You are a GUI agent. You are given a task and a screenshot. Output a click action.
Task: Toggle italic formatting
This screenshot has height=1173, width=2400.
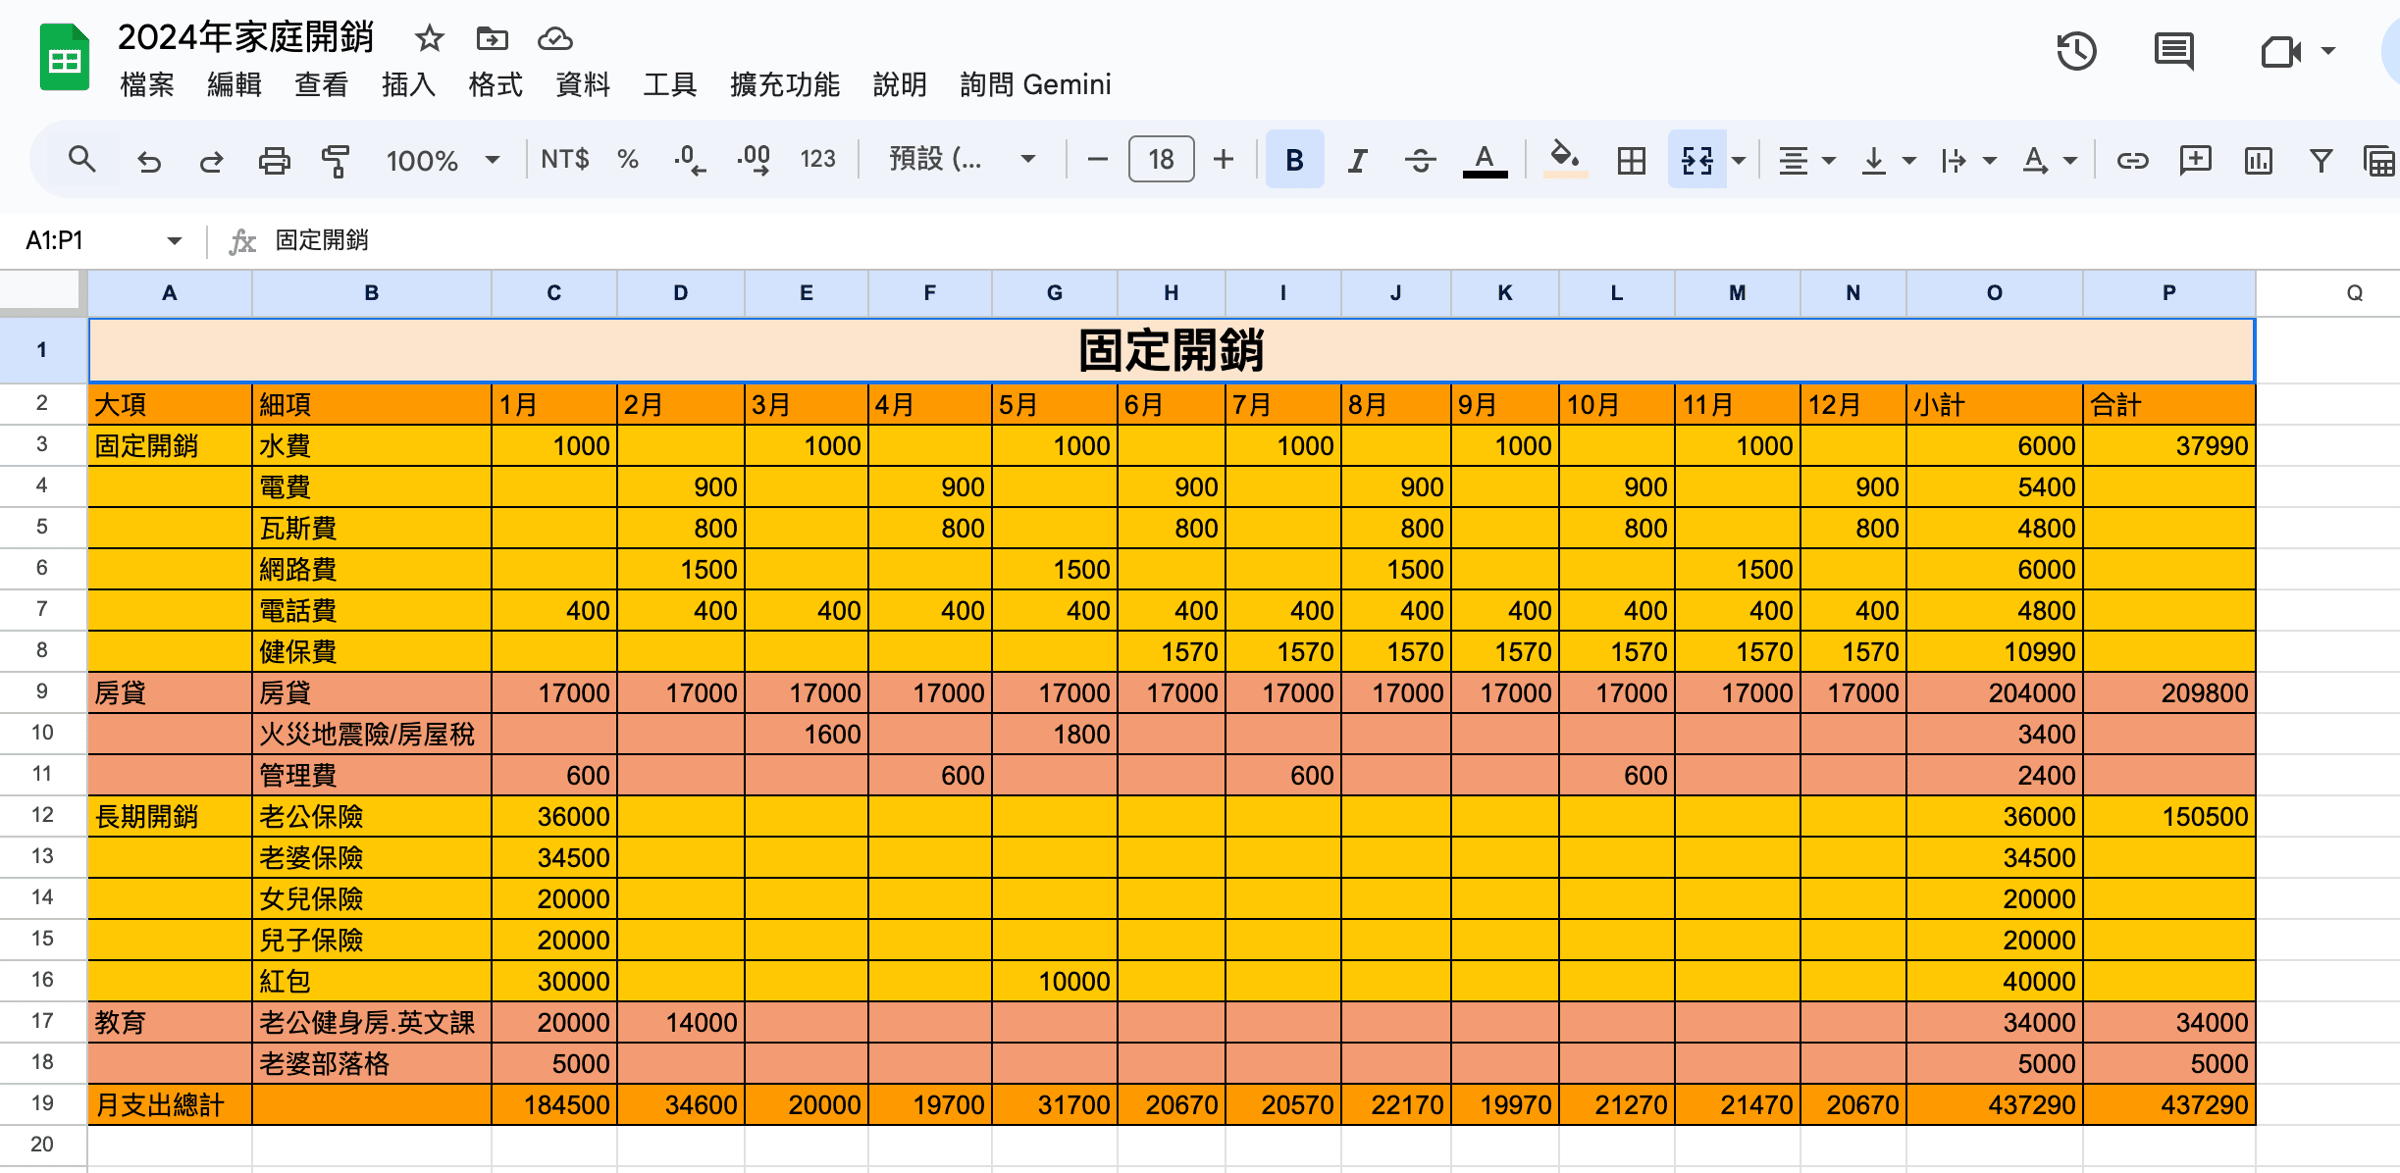pos(1357,160)
